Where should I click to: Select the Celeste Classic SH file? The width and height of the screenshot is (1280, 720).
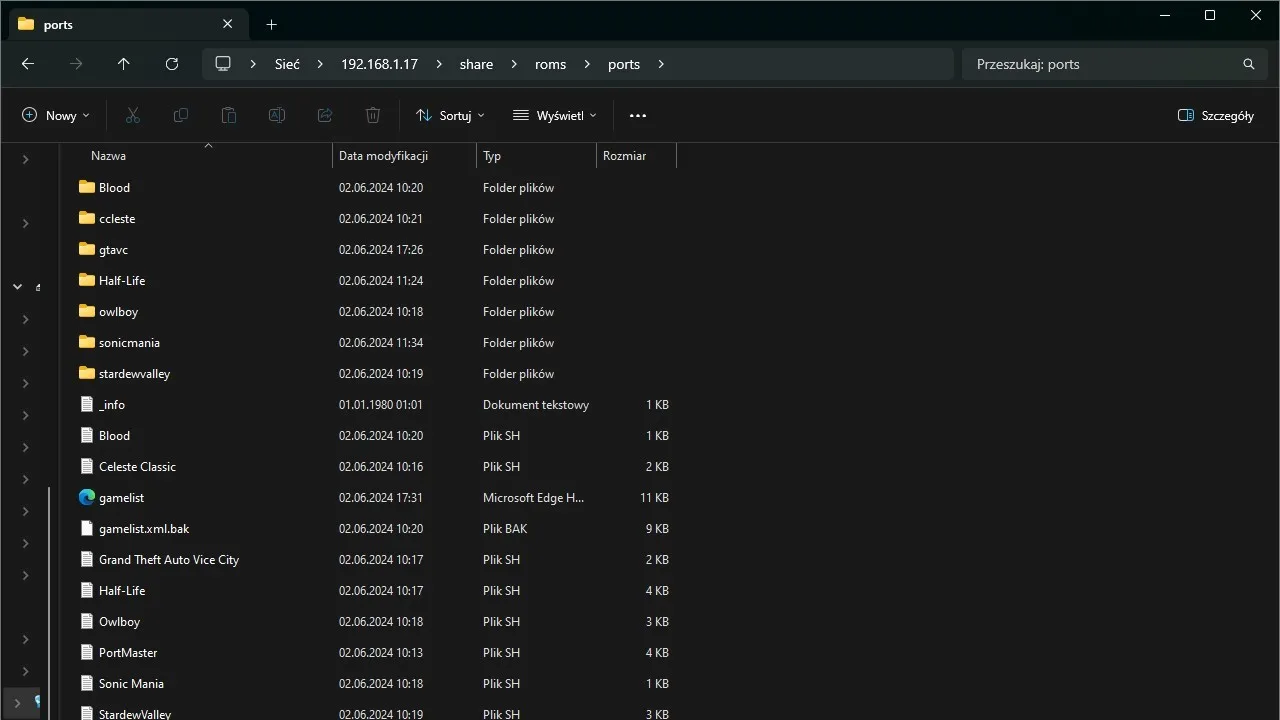click(x=137, y=467)
